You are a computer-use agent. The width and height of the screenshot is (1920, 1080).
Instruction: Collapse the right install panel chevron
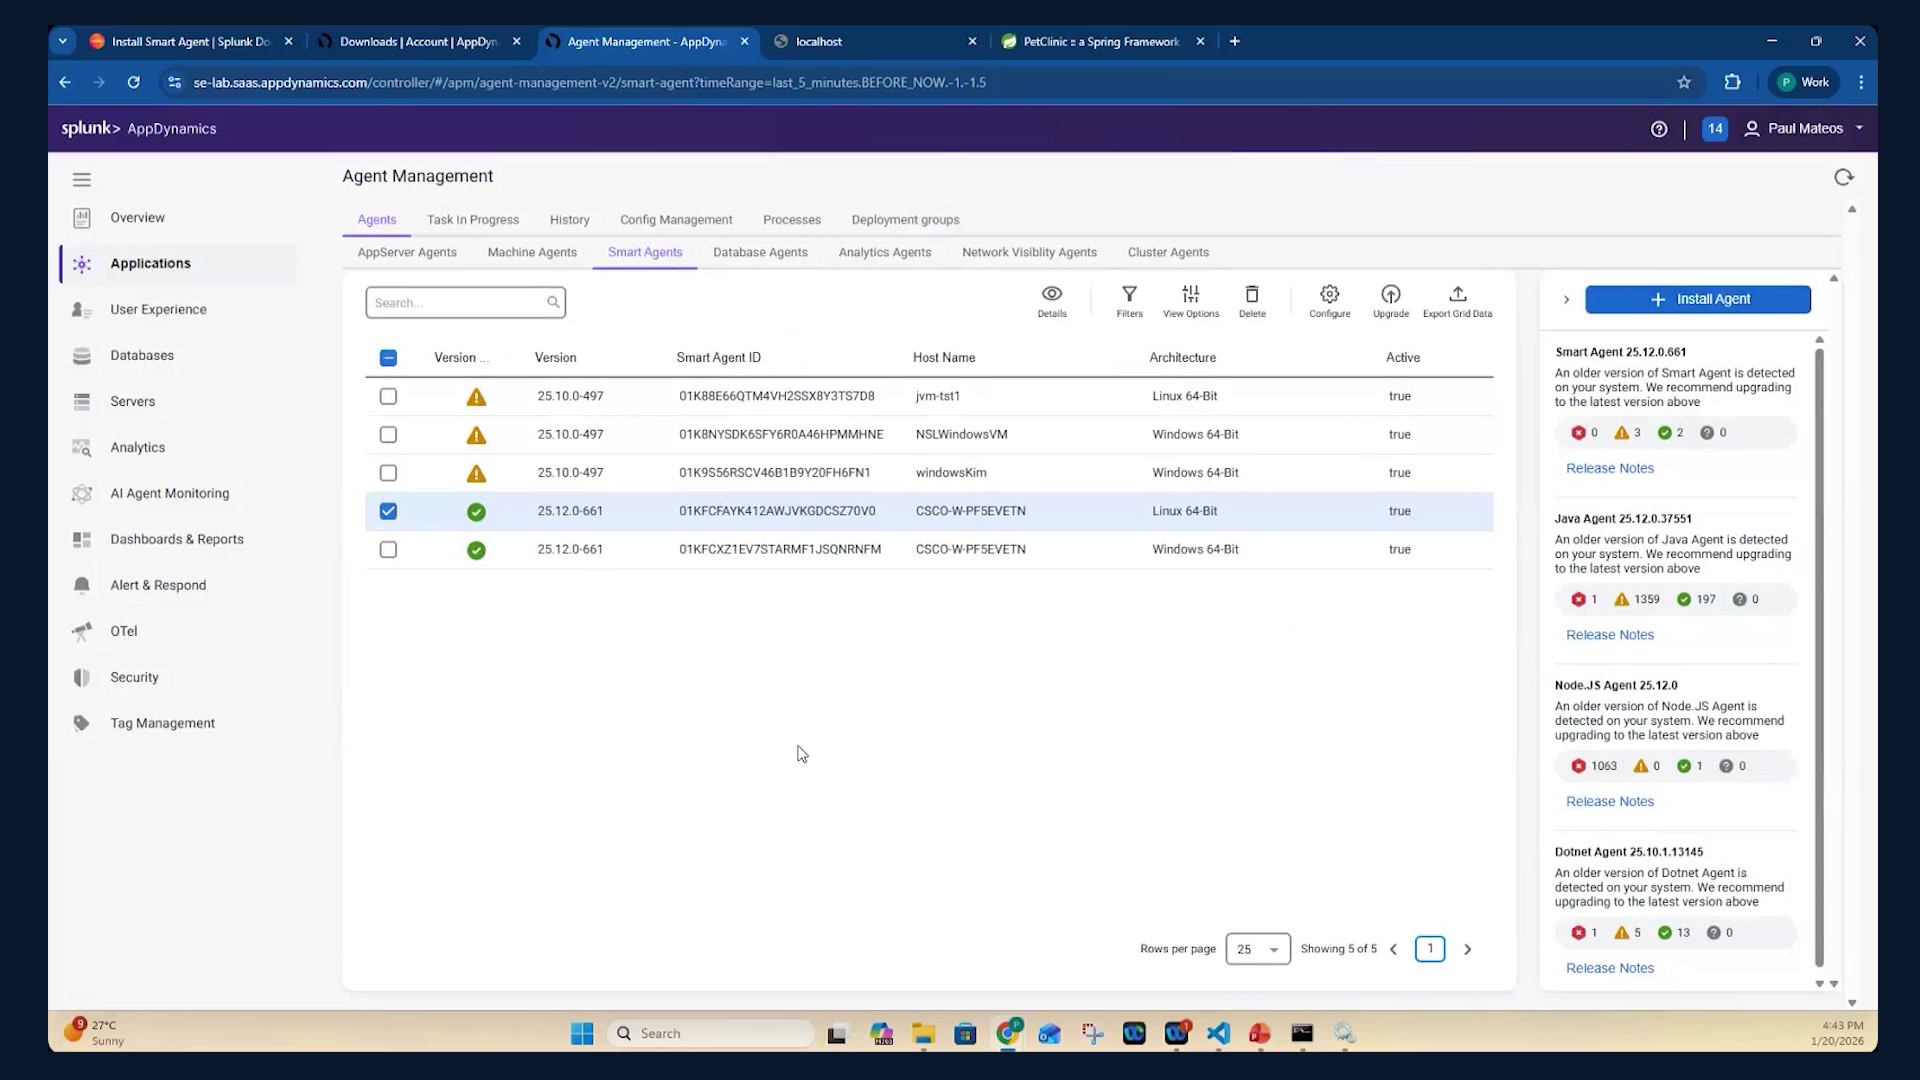pos(1566,299)
